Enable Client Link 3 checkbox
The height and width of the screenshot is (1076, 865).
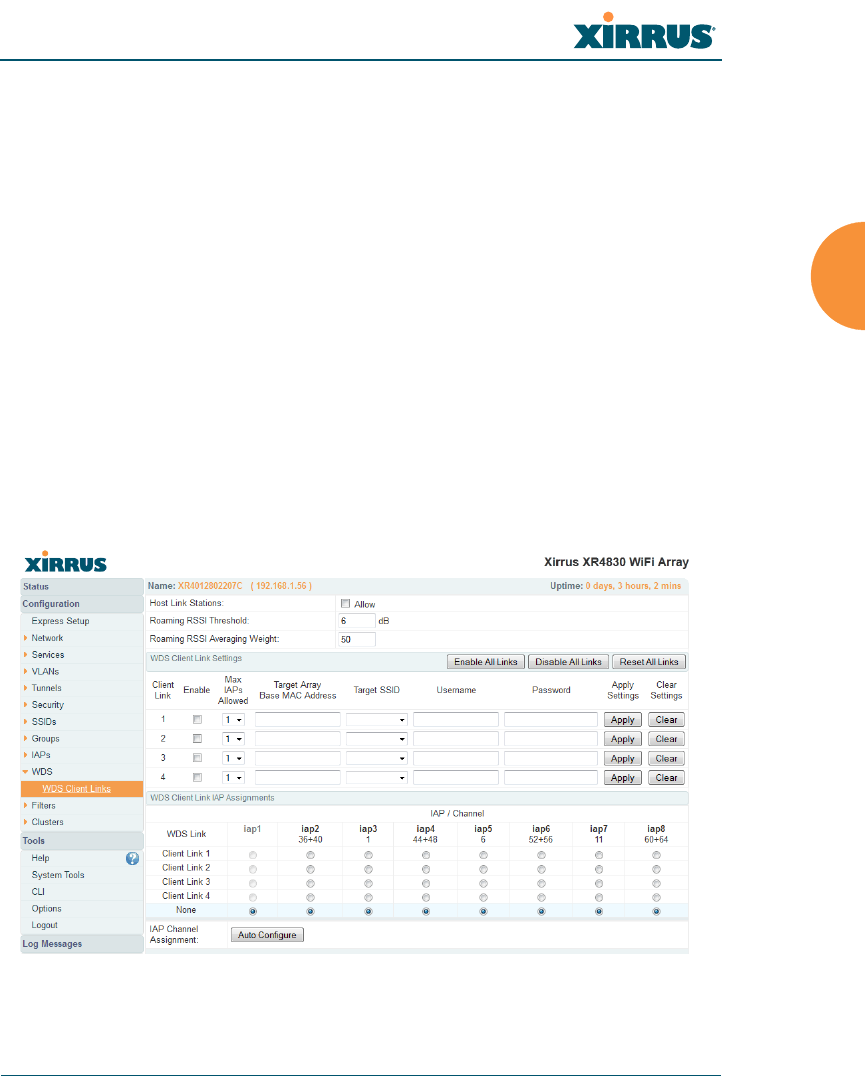pos(198,758)
